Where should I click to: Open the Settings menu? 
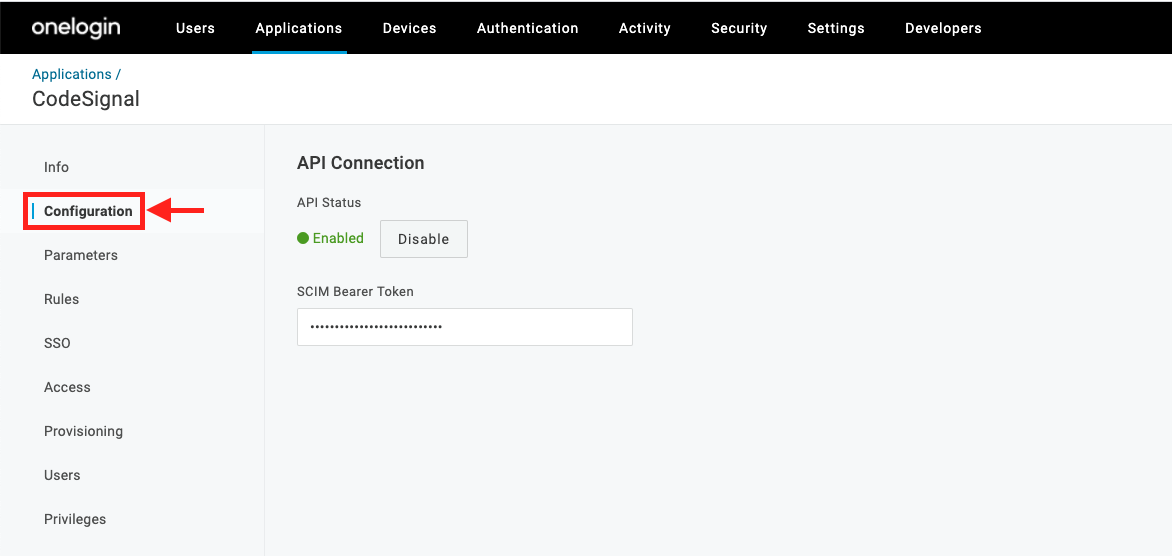[836, 28]
